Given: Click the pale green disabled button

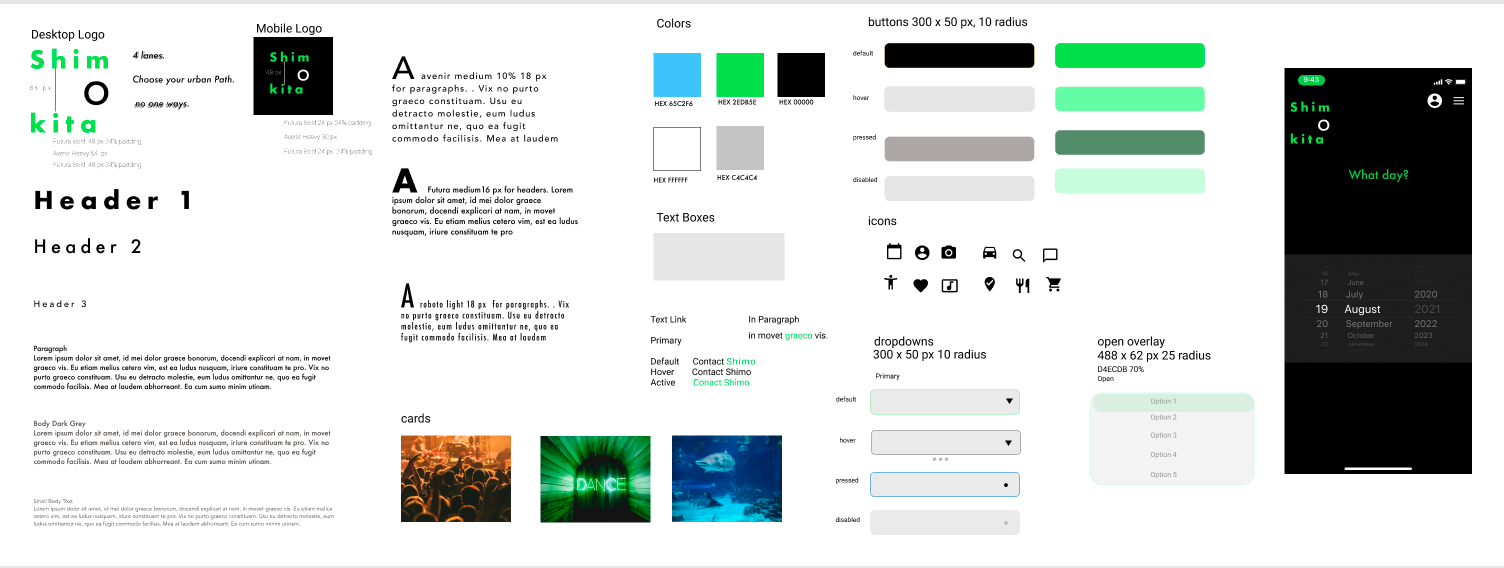Looking at the screenshot, I should click(1130, 181).
